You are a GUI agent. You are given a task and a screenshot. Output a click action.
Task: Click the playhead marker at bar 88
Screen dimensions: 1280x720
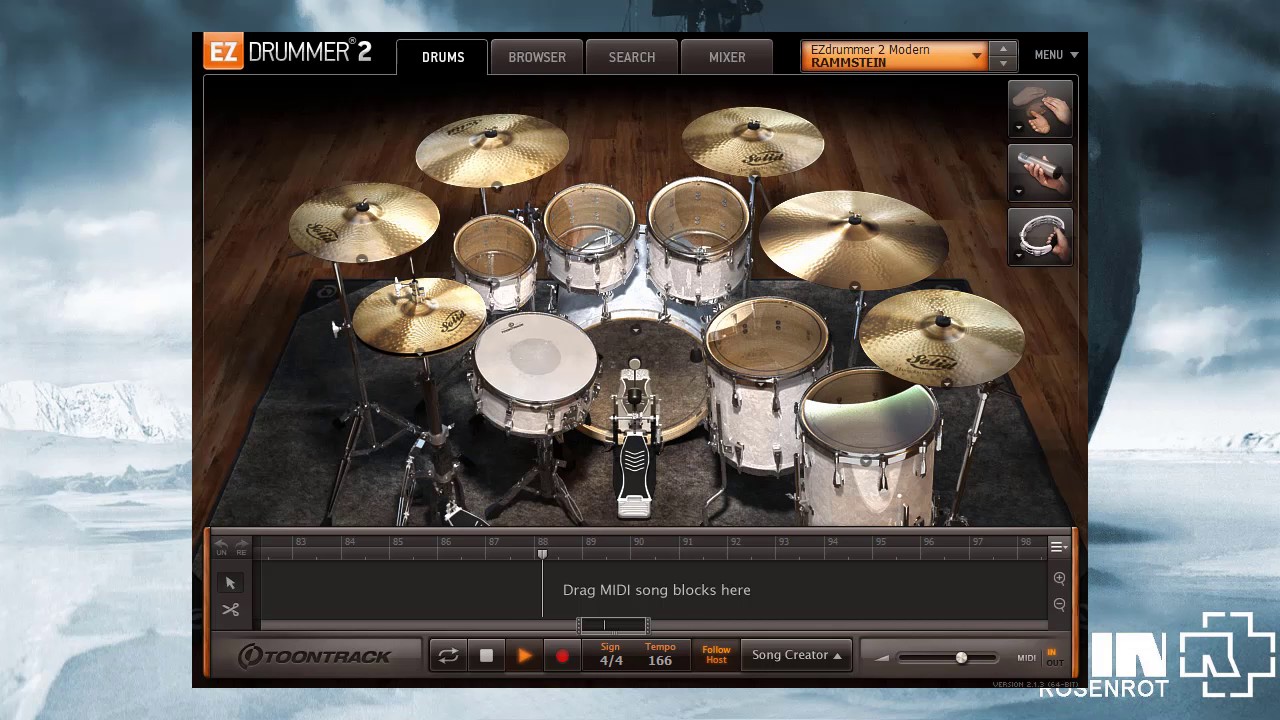click(x=542, y=553)
